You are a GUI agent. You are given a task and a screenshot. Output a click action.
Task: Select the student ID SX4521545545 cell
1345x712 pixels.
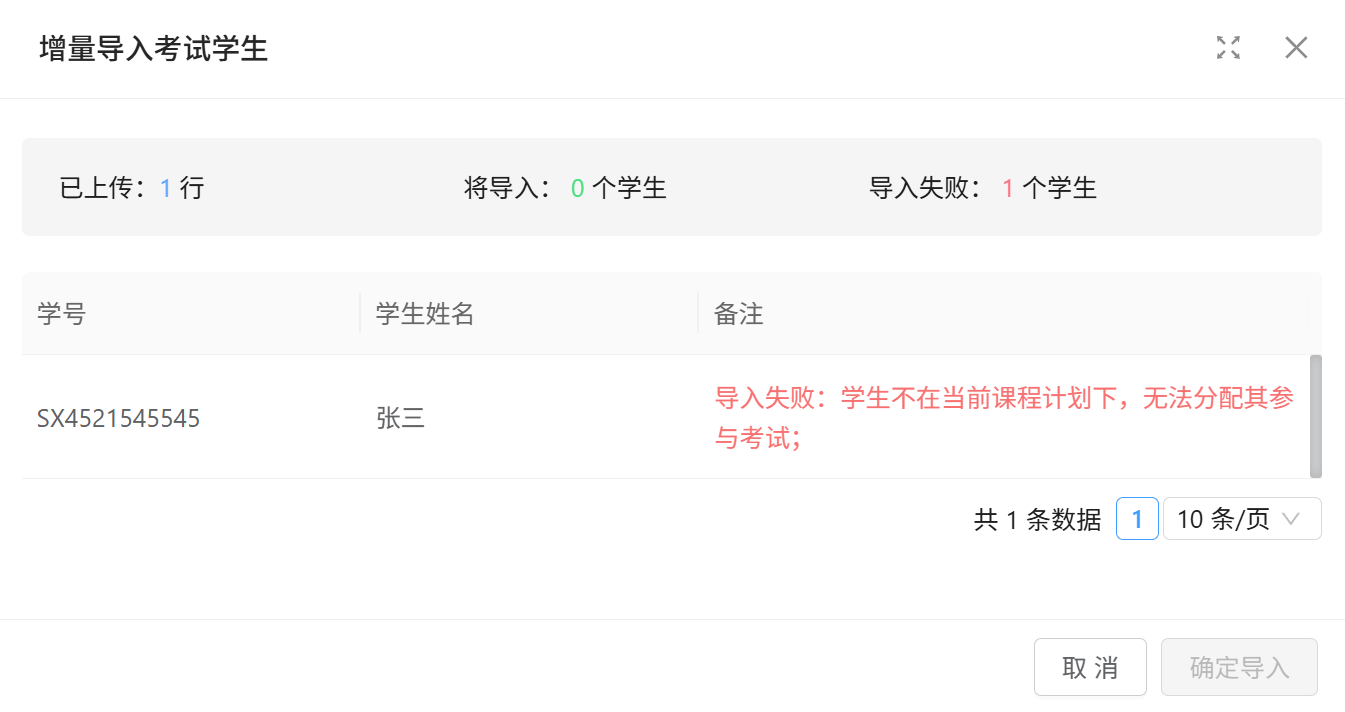[119, 418]
